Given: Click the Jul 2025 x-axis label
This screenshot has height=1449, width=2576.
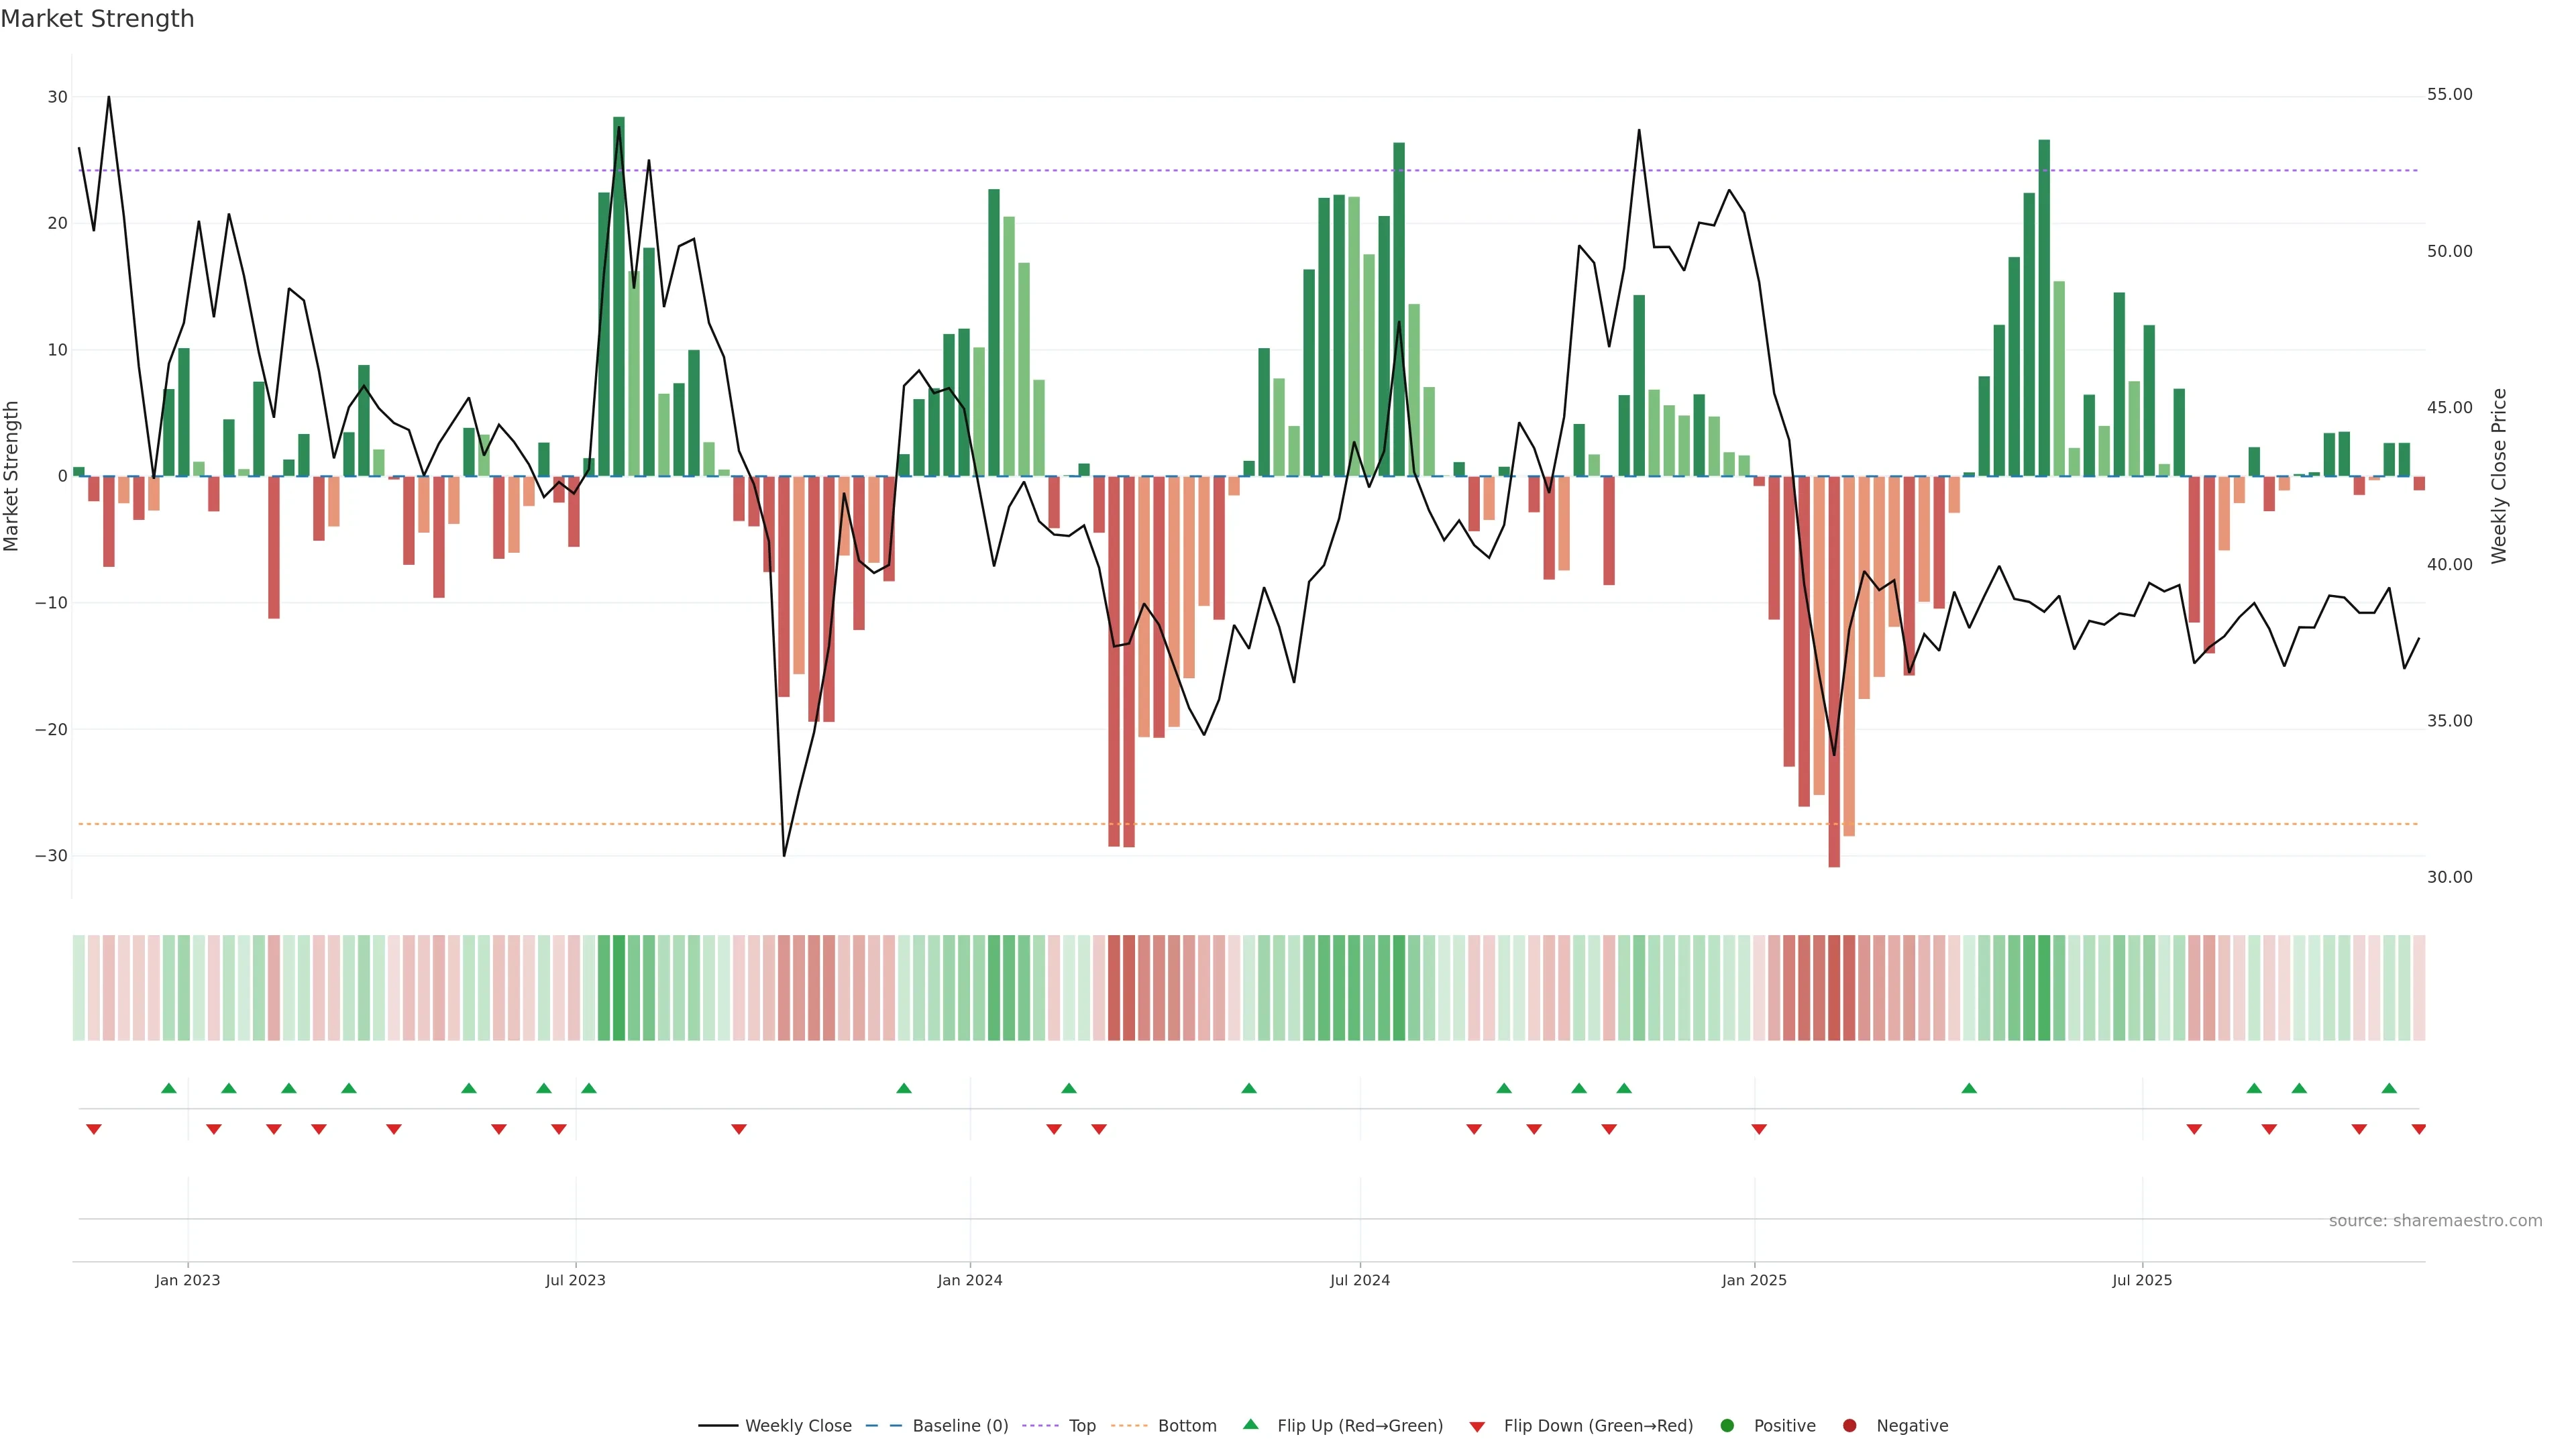Looking at the screenshot, I should [x=2142, y=1280].
